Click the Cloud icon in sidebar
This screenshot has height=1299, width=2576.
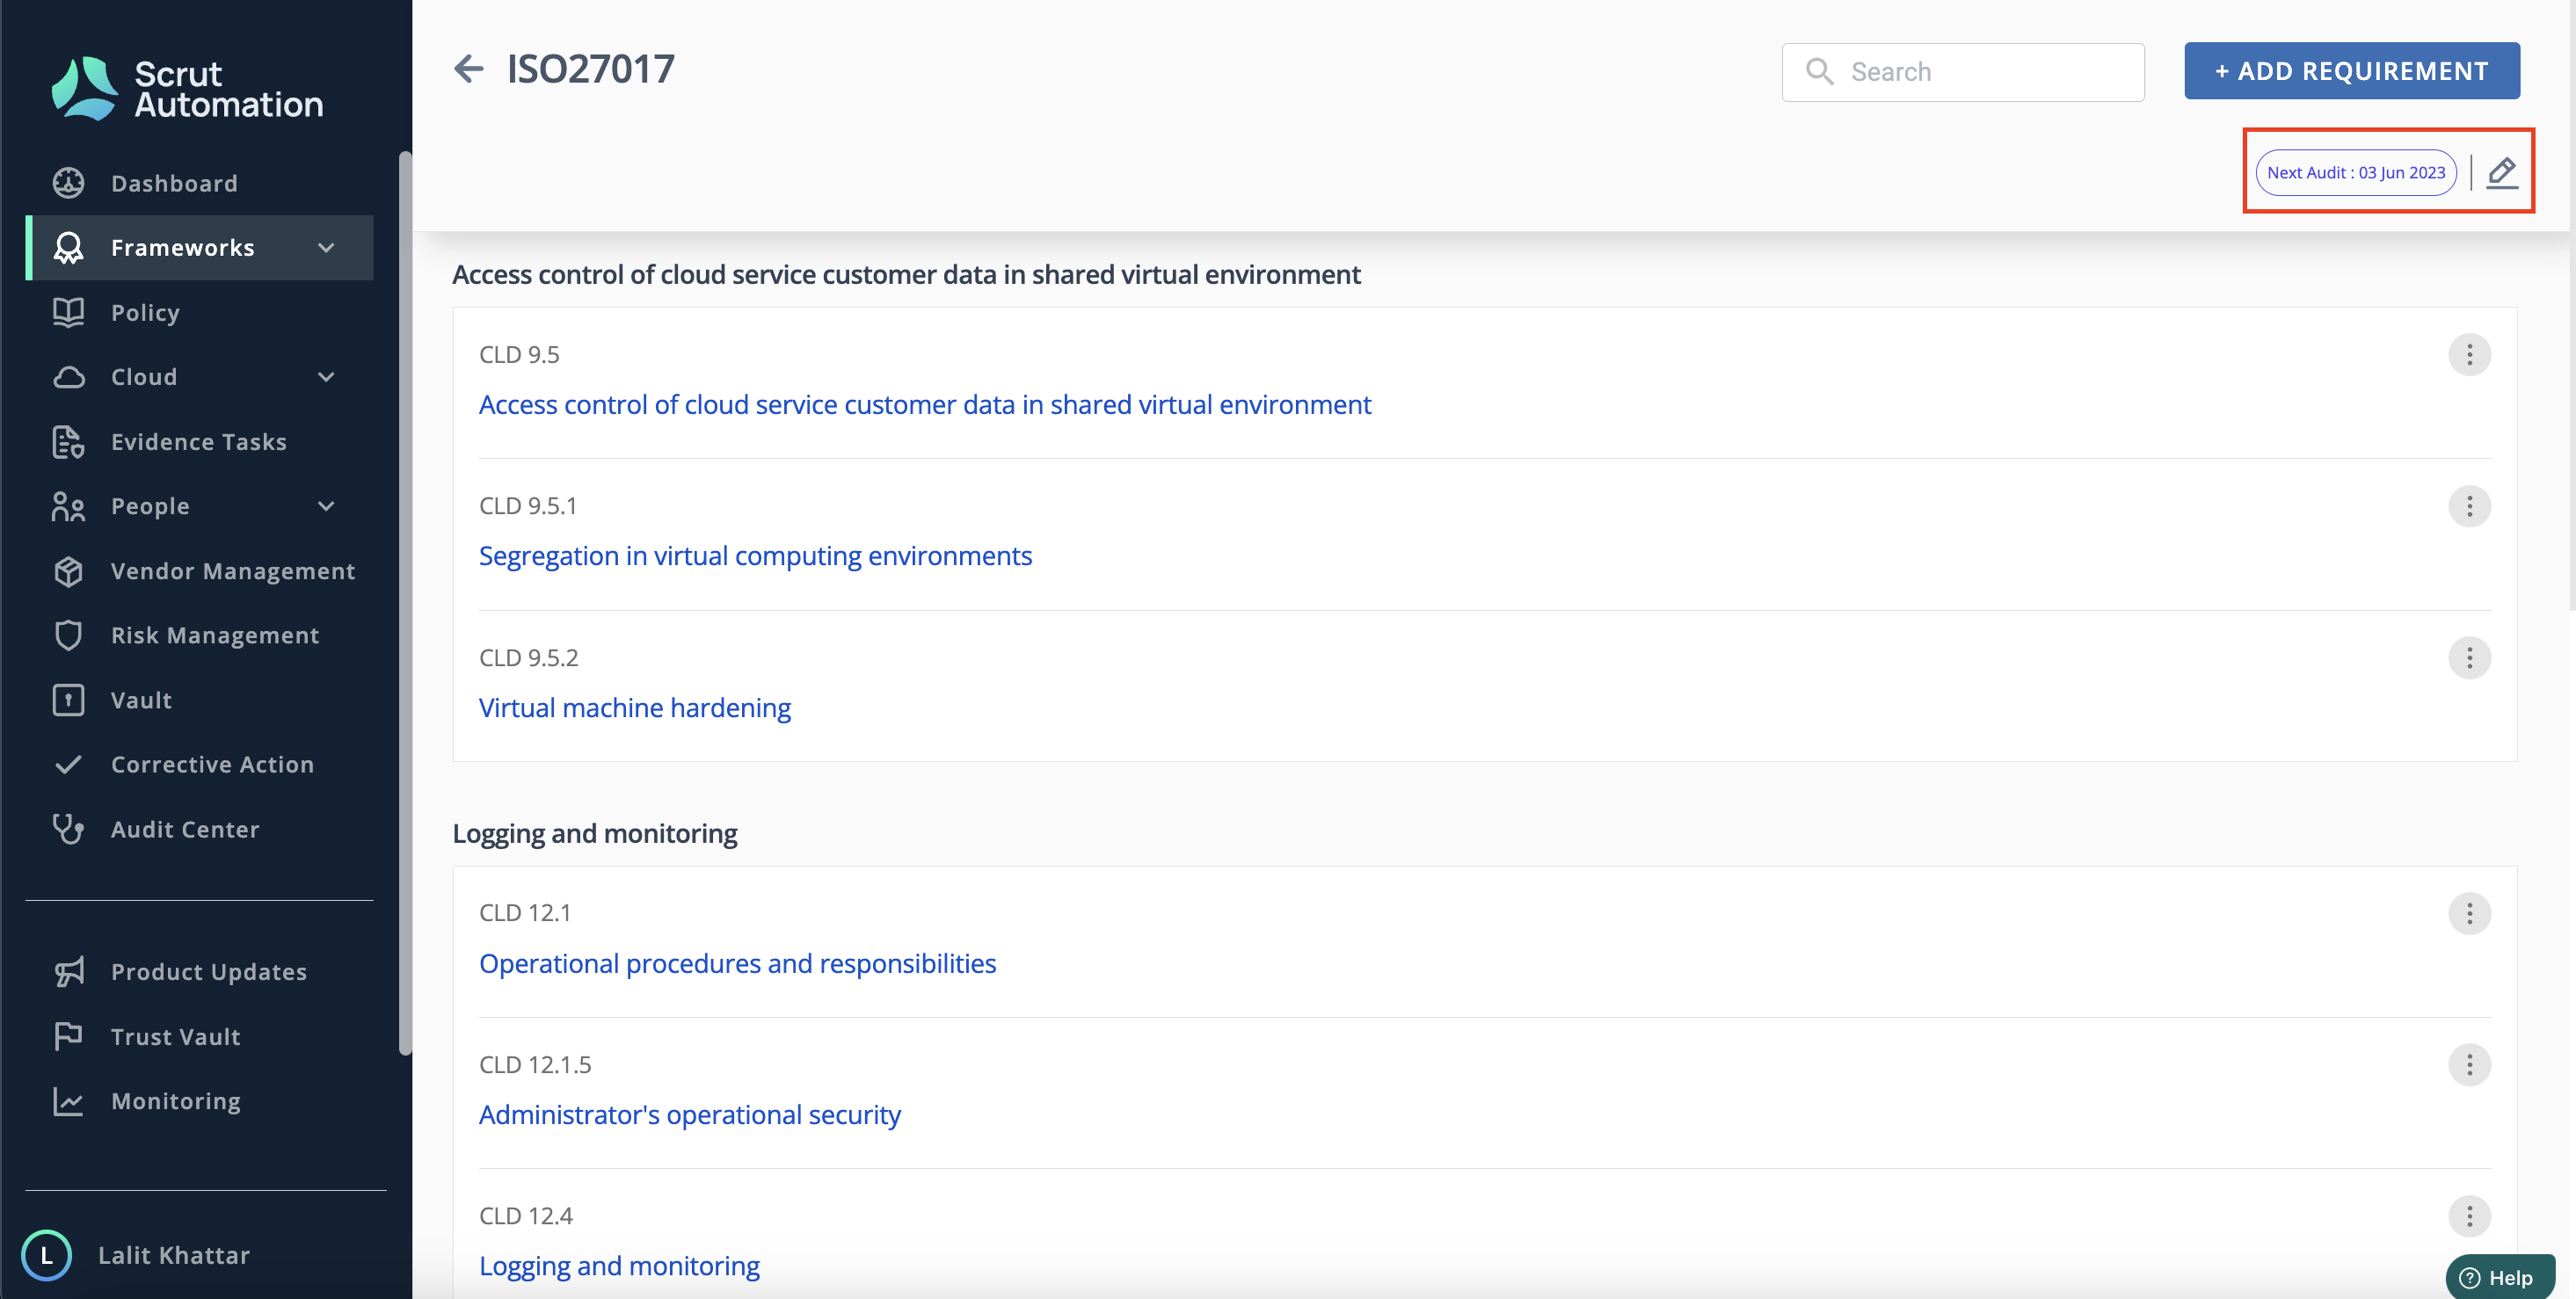pyautogui.click(x=68, y=377)
